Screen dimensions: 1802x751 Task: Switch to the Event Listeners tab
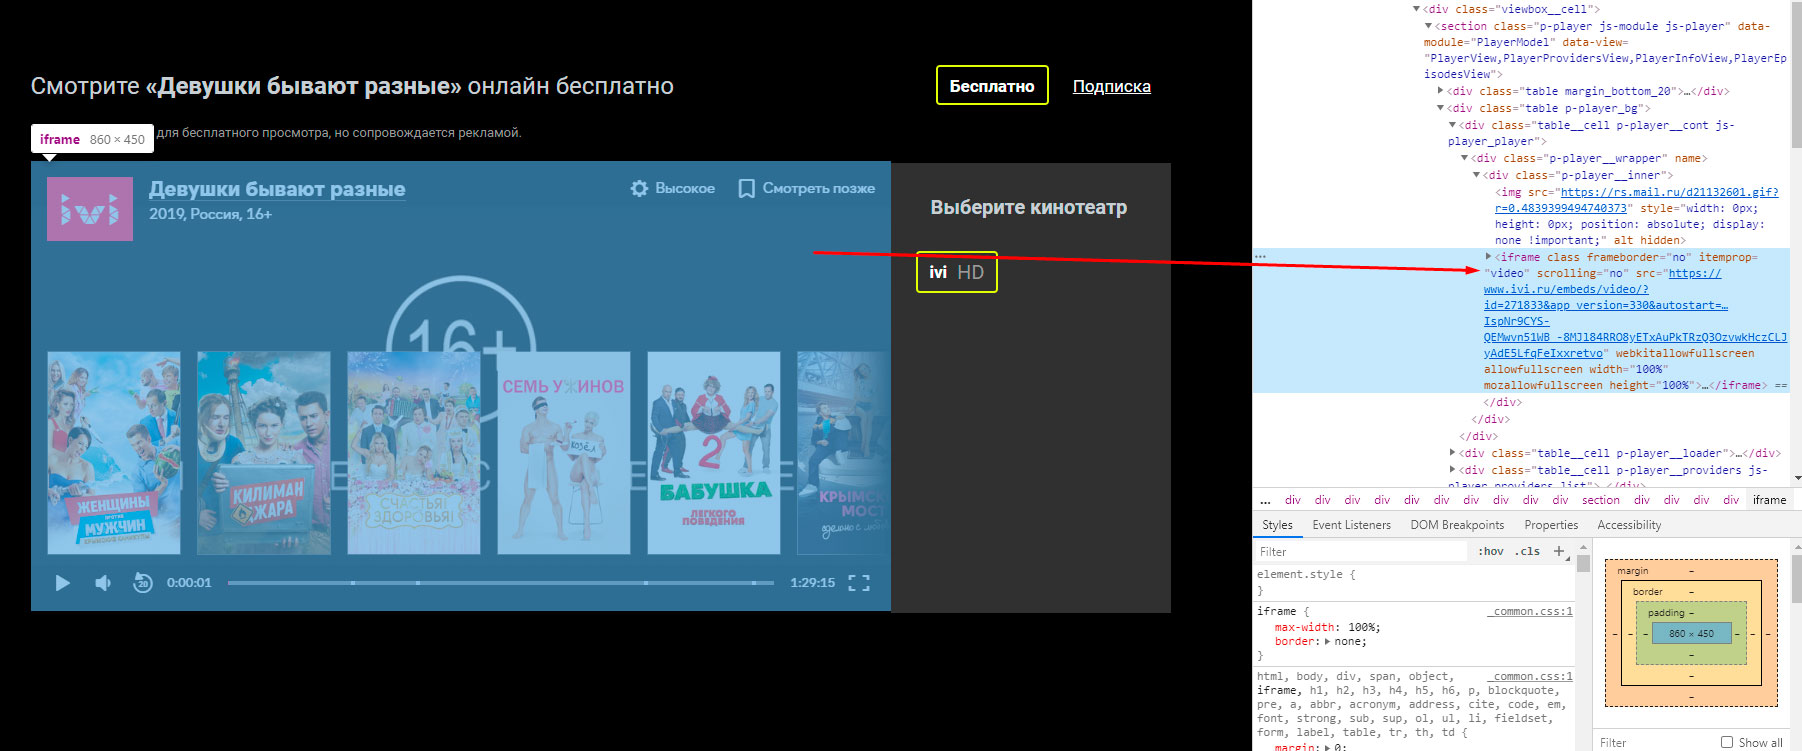pos(1351,525)
